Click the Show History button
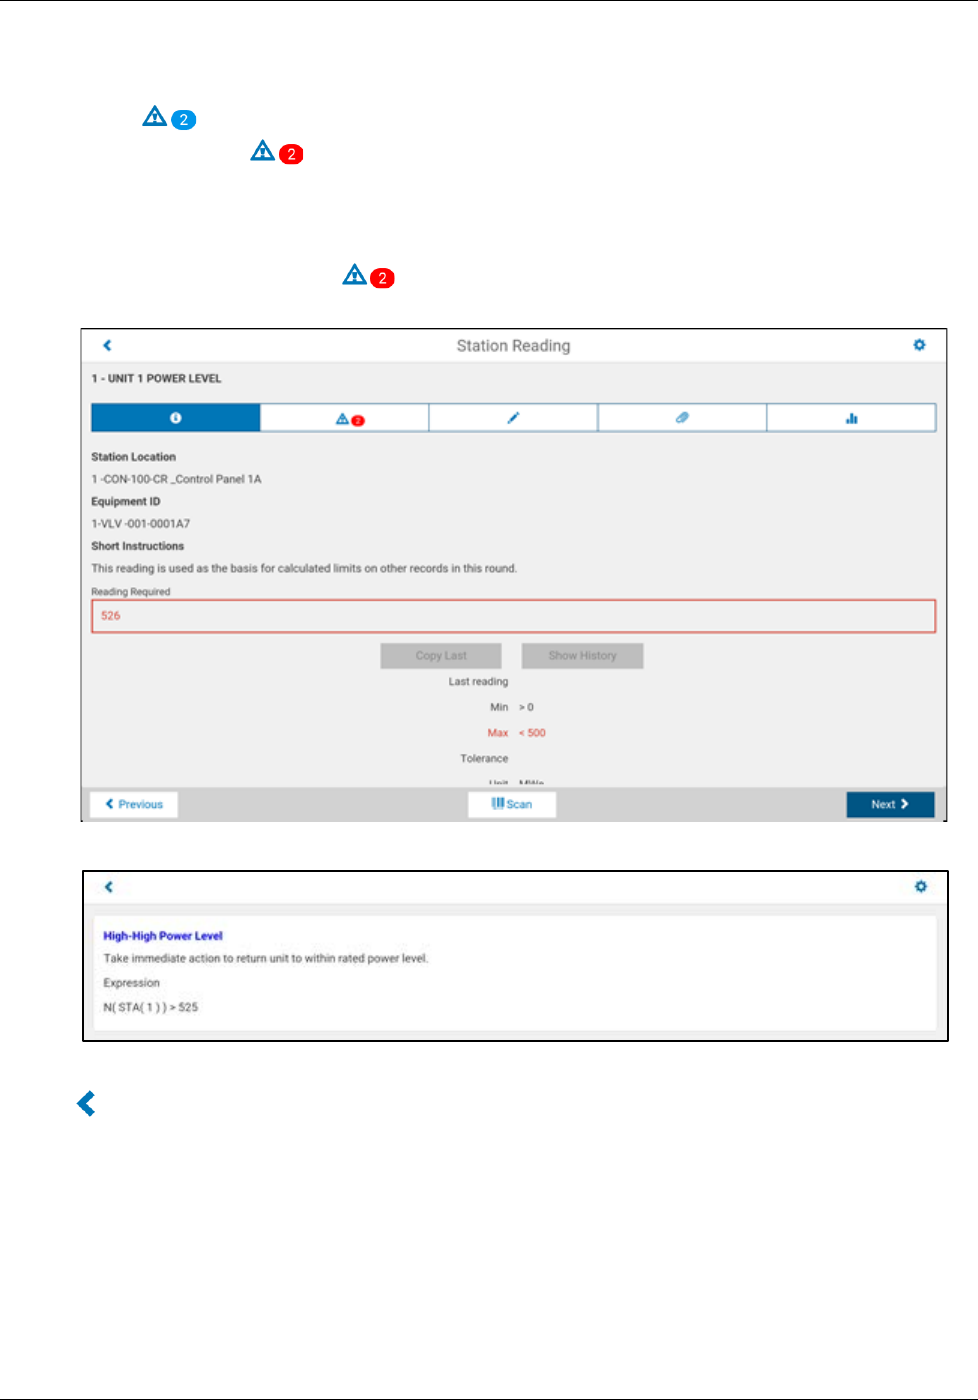The image size is (978, 1400). tap(582, 656)
